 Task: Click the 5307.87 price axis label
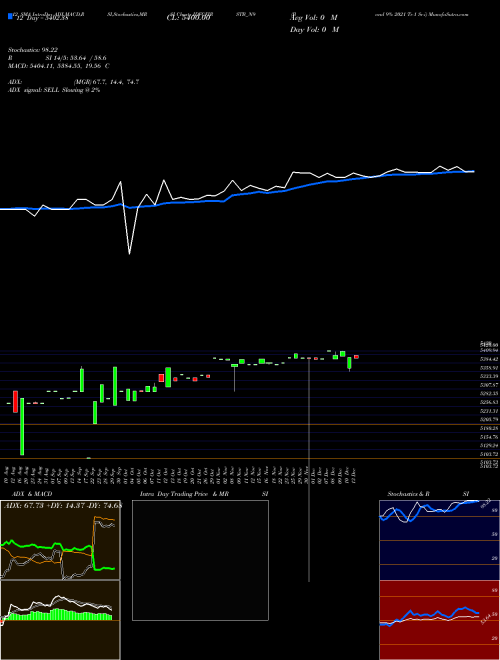(x=489, y=385)
